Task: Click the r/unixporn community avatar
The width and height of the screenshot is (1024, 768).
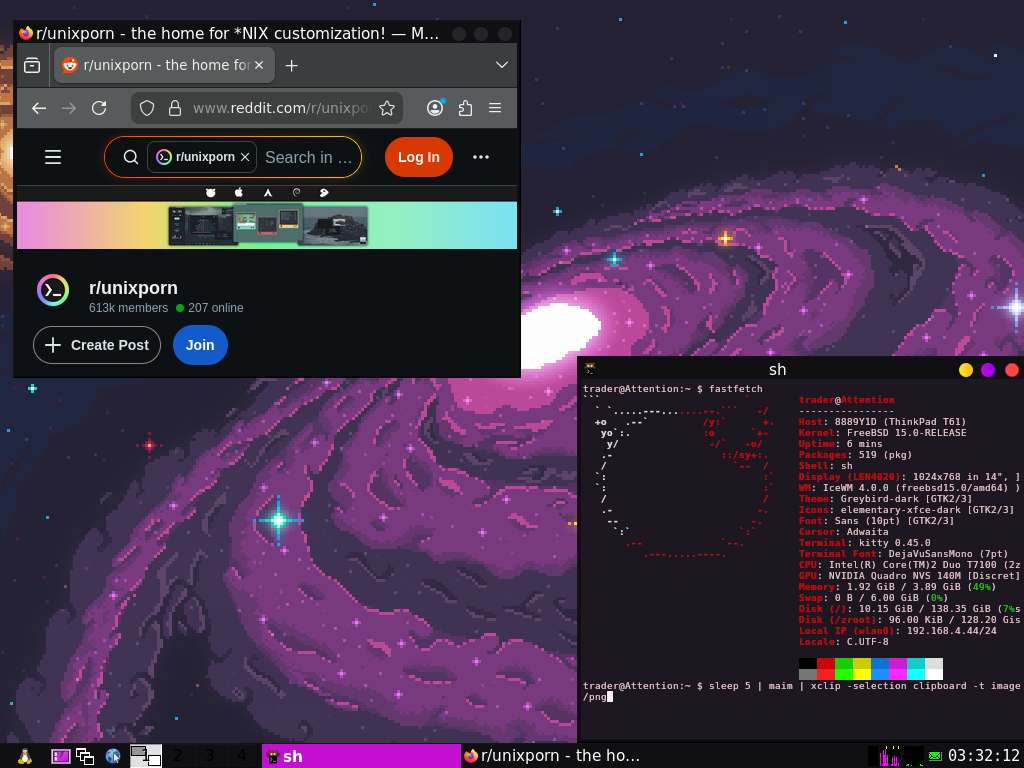Action: tap(53, 291)
